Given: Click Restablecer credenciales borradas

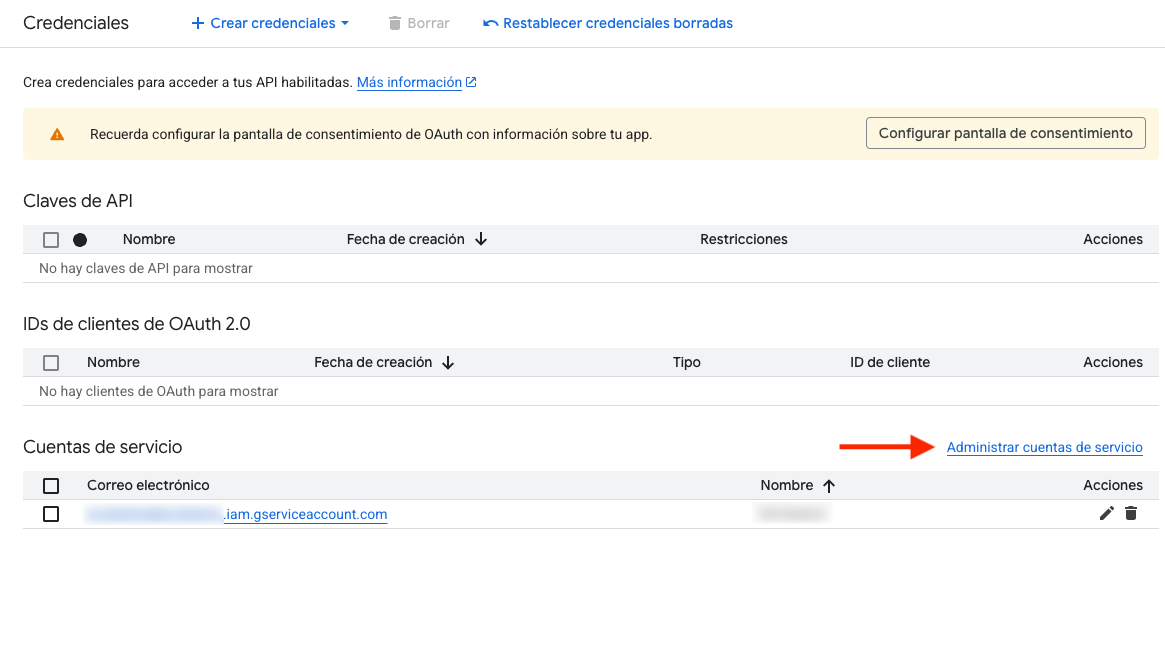Looking at the screenshot, I should 608,23.
